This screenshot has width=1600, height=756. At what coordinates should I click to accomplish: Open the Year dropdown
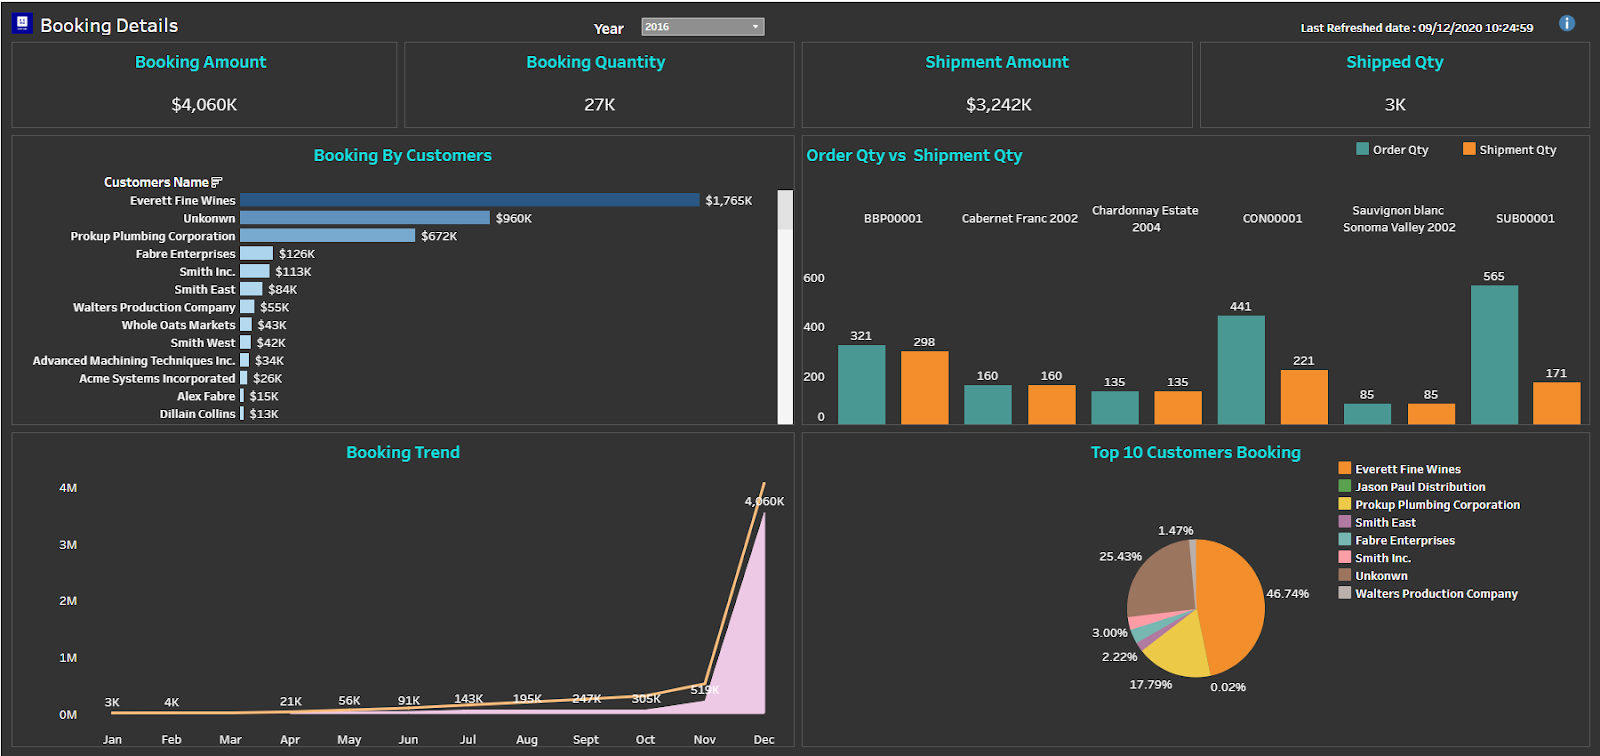pyautogui.click(x=702, y=27)
